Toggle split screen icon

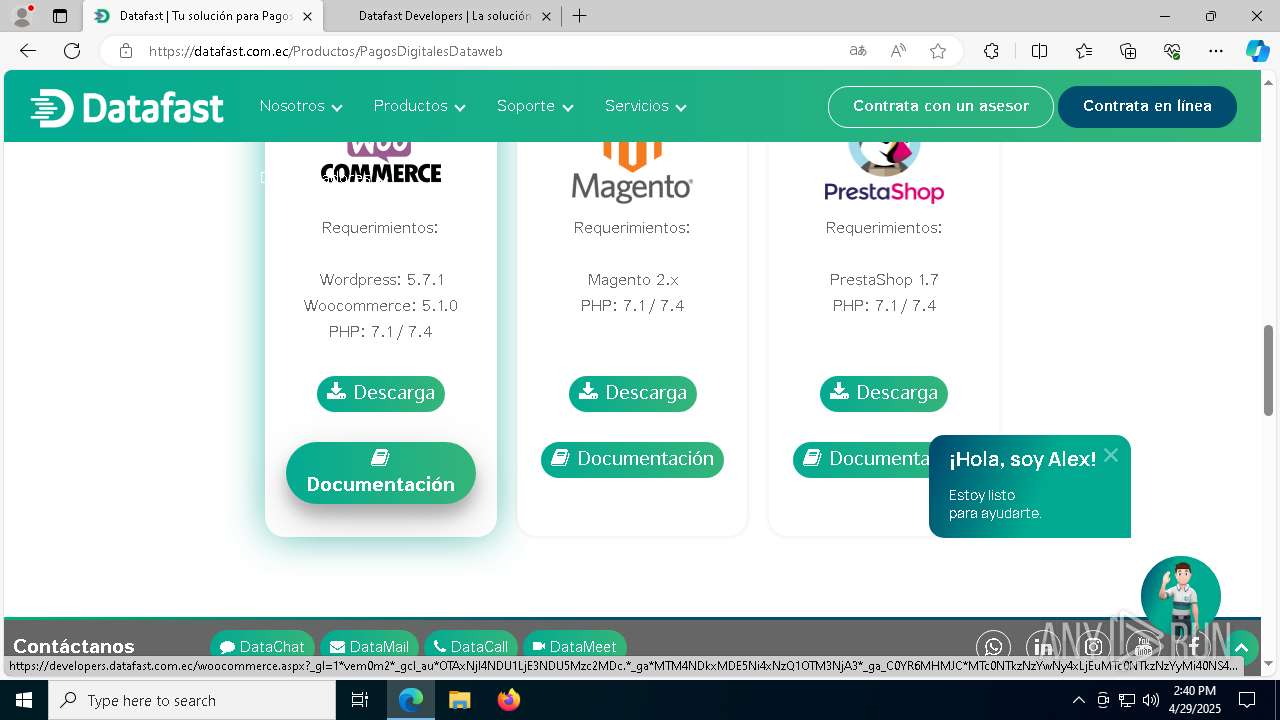1039,51
